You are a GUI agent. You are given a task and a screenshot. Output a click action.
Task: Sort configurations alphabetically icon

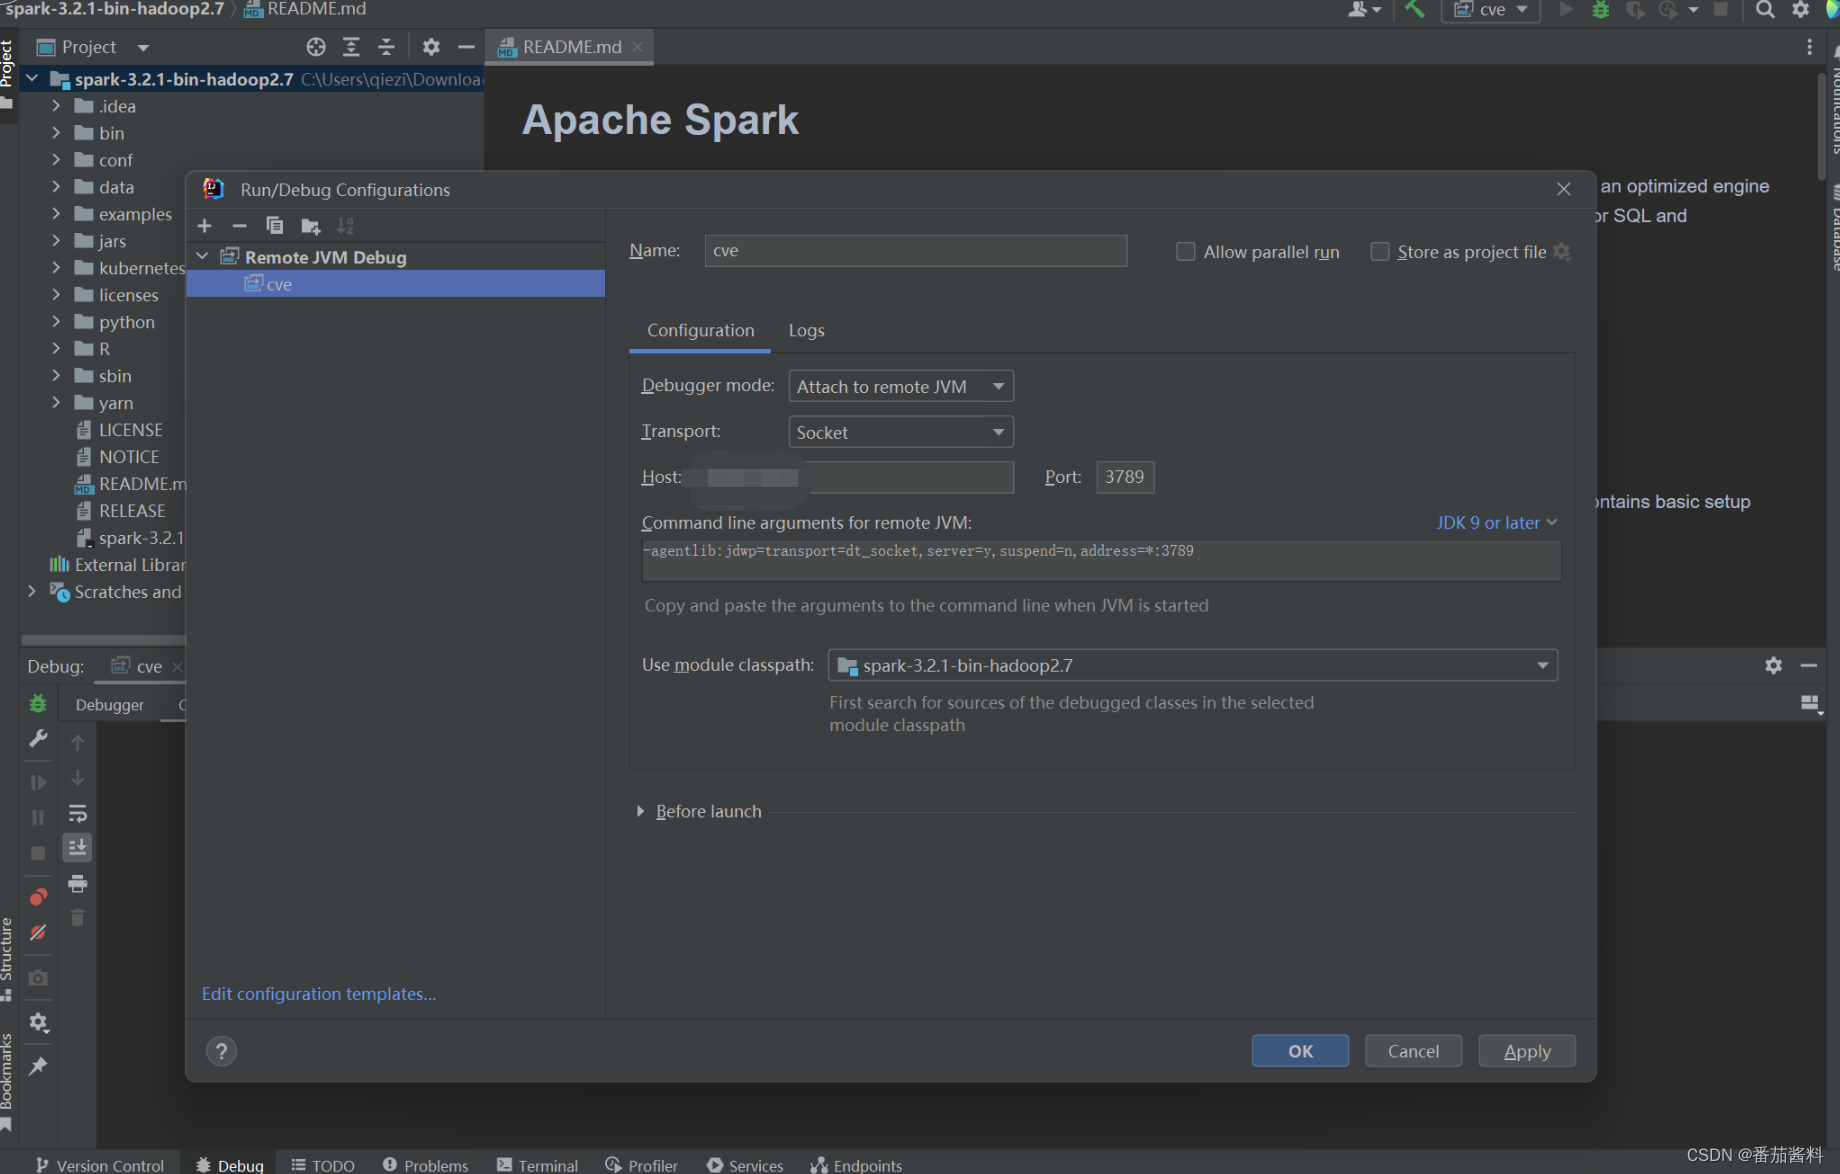tap(346, 226)
